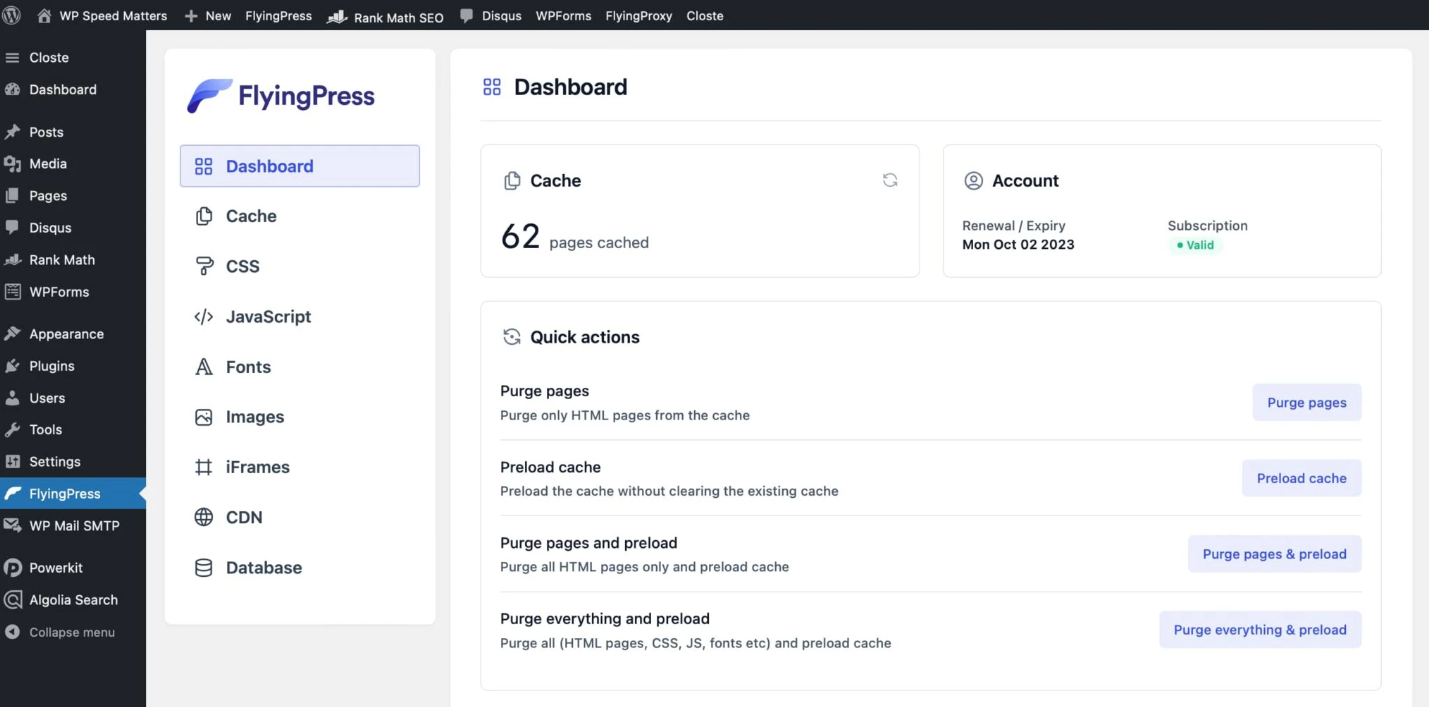The height and width of the screenshot is (707, 1429).
Task: Click the Images picture icon
Action: [204, 417]
